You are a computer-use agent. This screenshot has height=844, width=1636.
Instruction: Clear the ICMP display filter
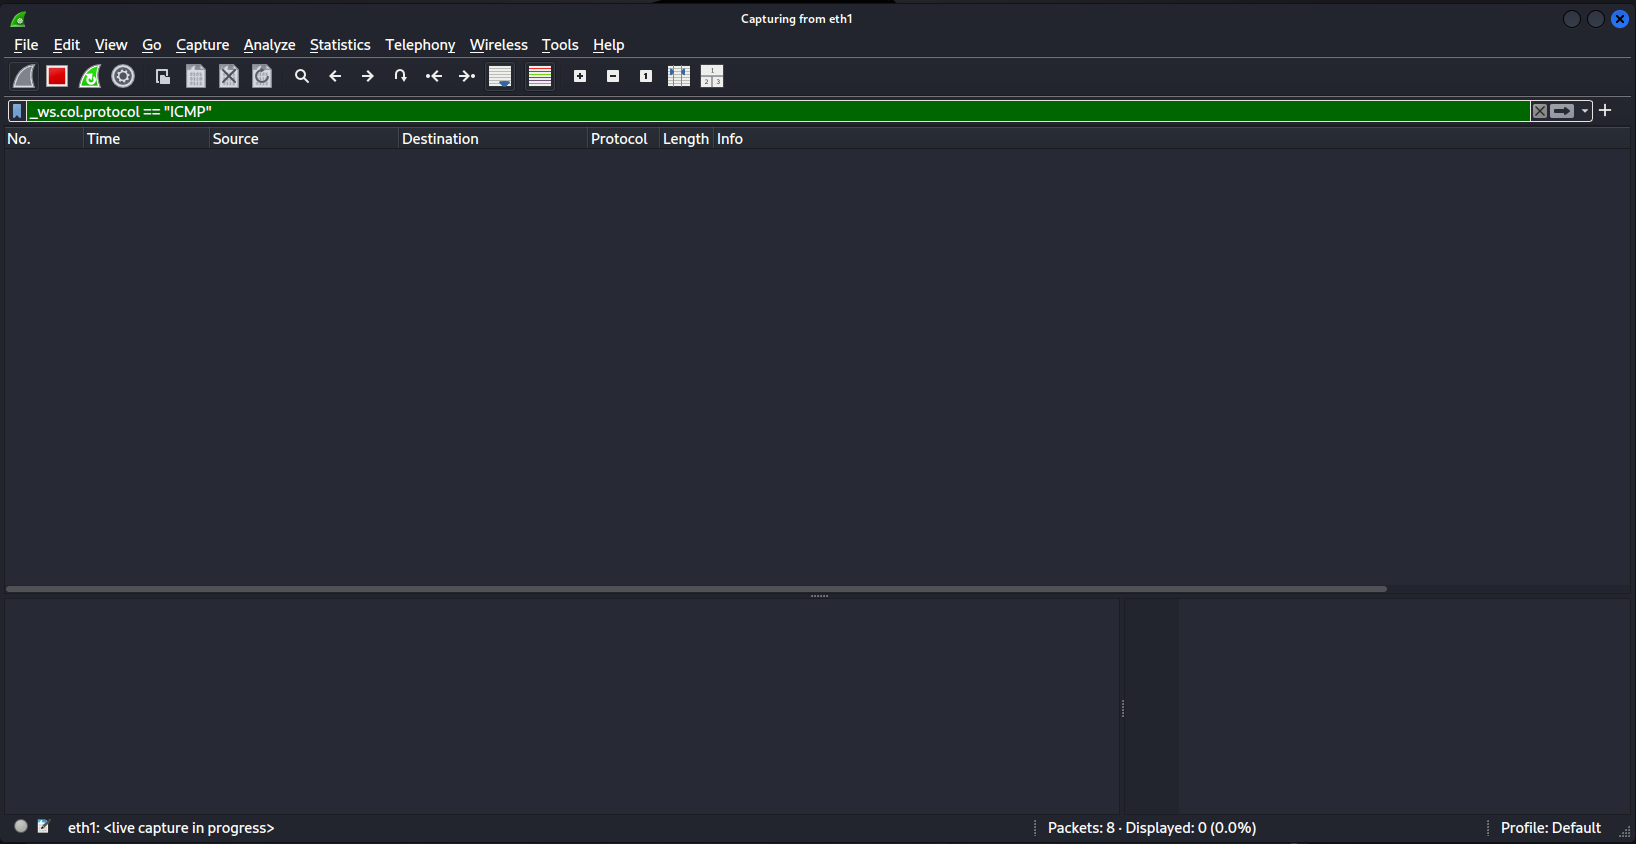[1540, 111]
